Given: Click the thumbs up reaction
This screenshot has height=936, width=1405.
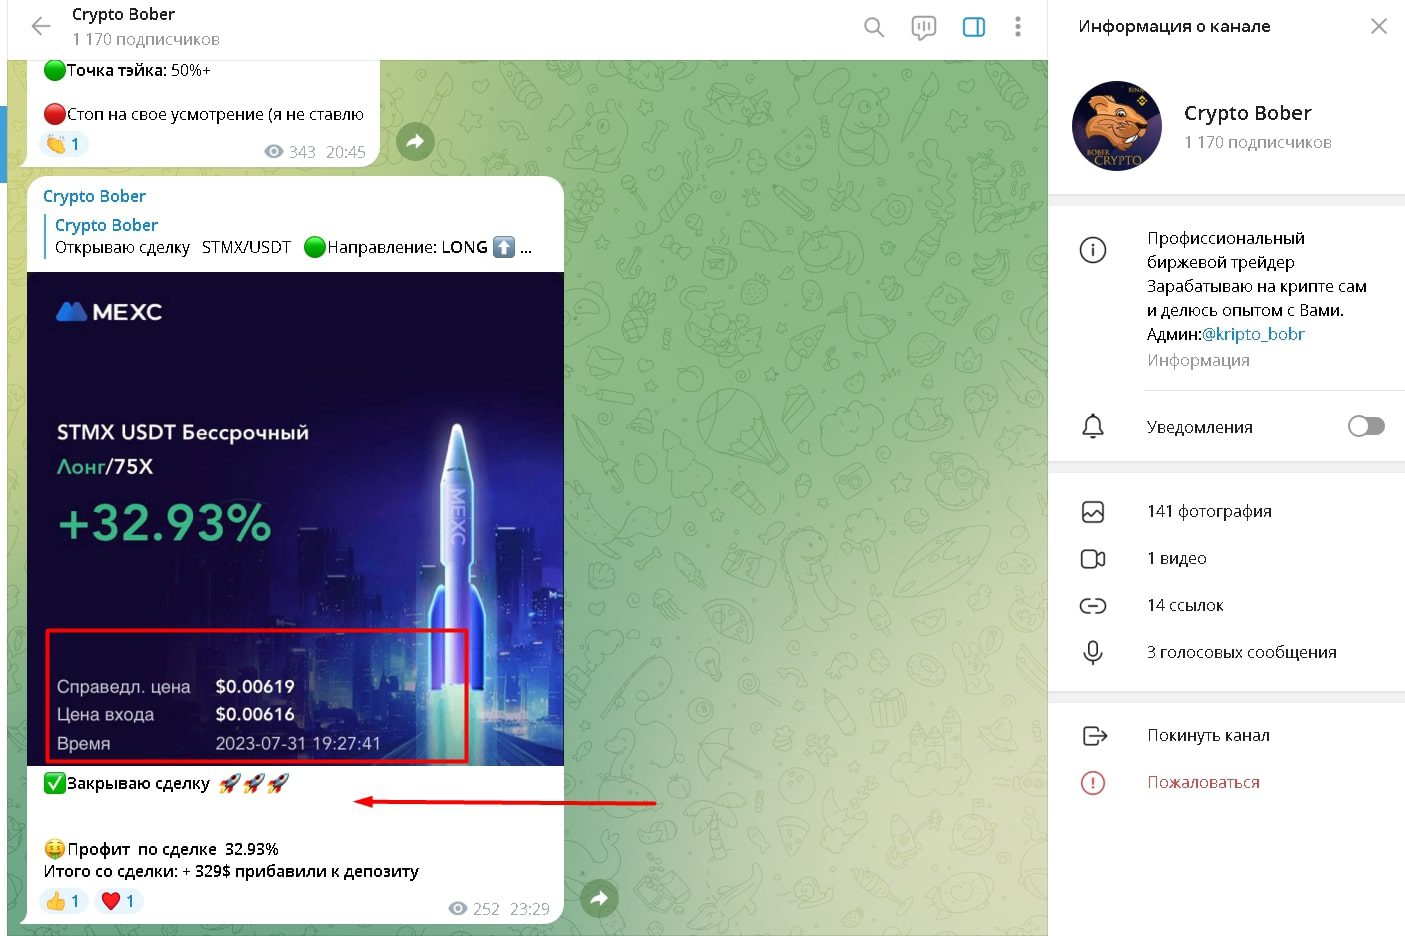Looking at the screenshot, I should click(63, 901).
